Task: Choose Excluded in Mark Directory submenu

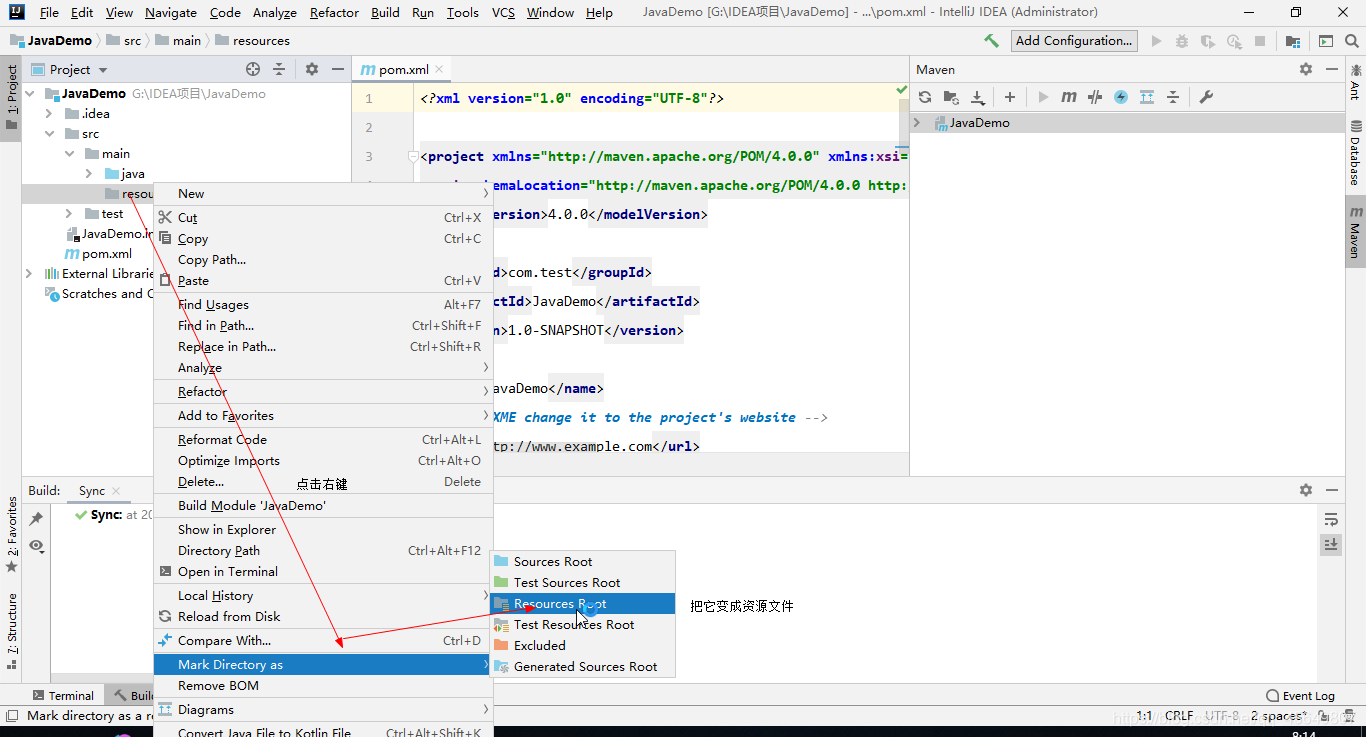Action: click(583, 646)
